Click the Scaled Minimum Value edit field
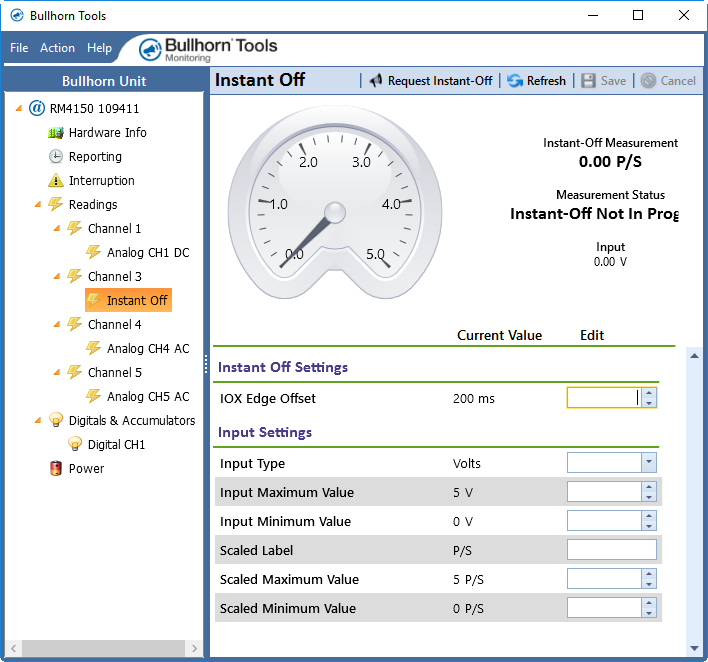The image size is (708, 662). [x=604, y=608]
